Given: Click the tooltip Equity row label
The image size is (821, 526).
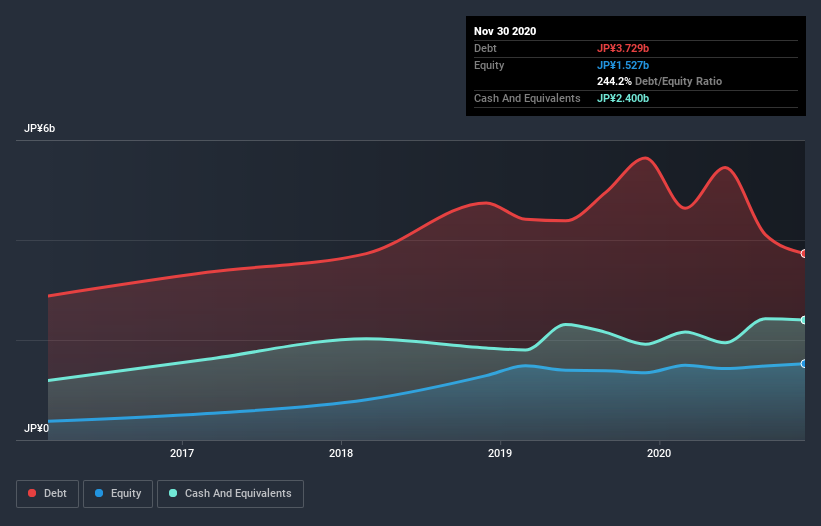Looking at the screenshot, I should (x=489, y=65).
